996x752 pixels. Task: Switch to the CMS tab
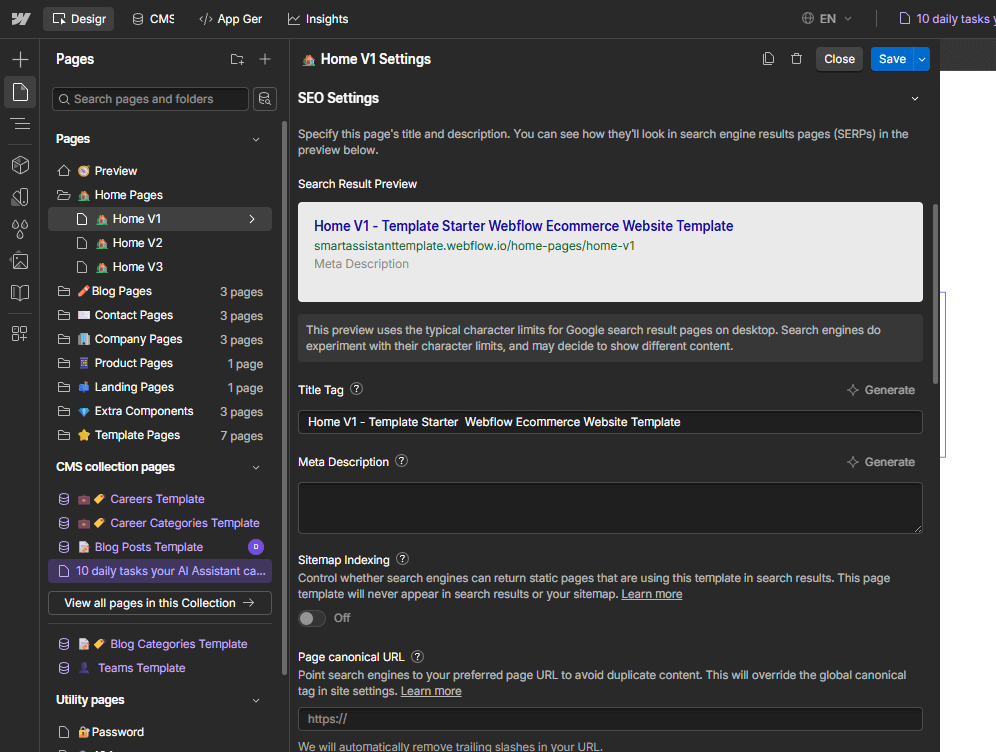pyautogui.click(x=153, y=19)
